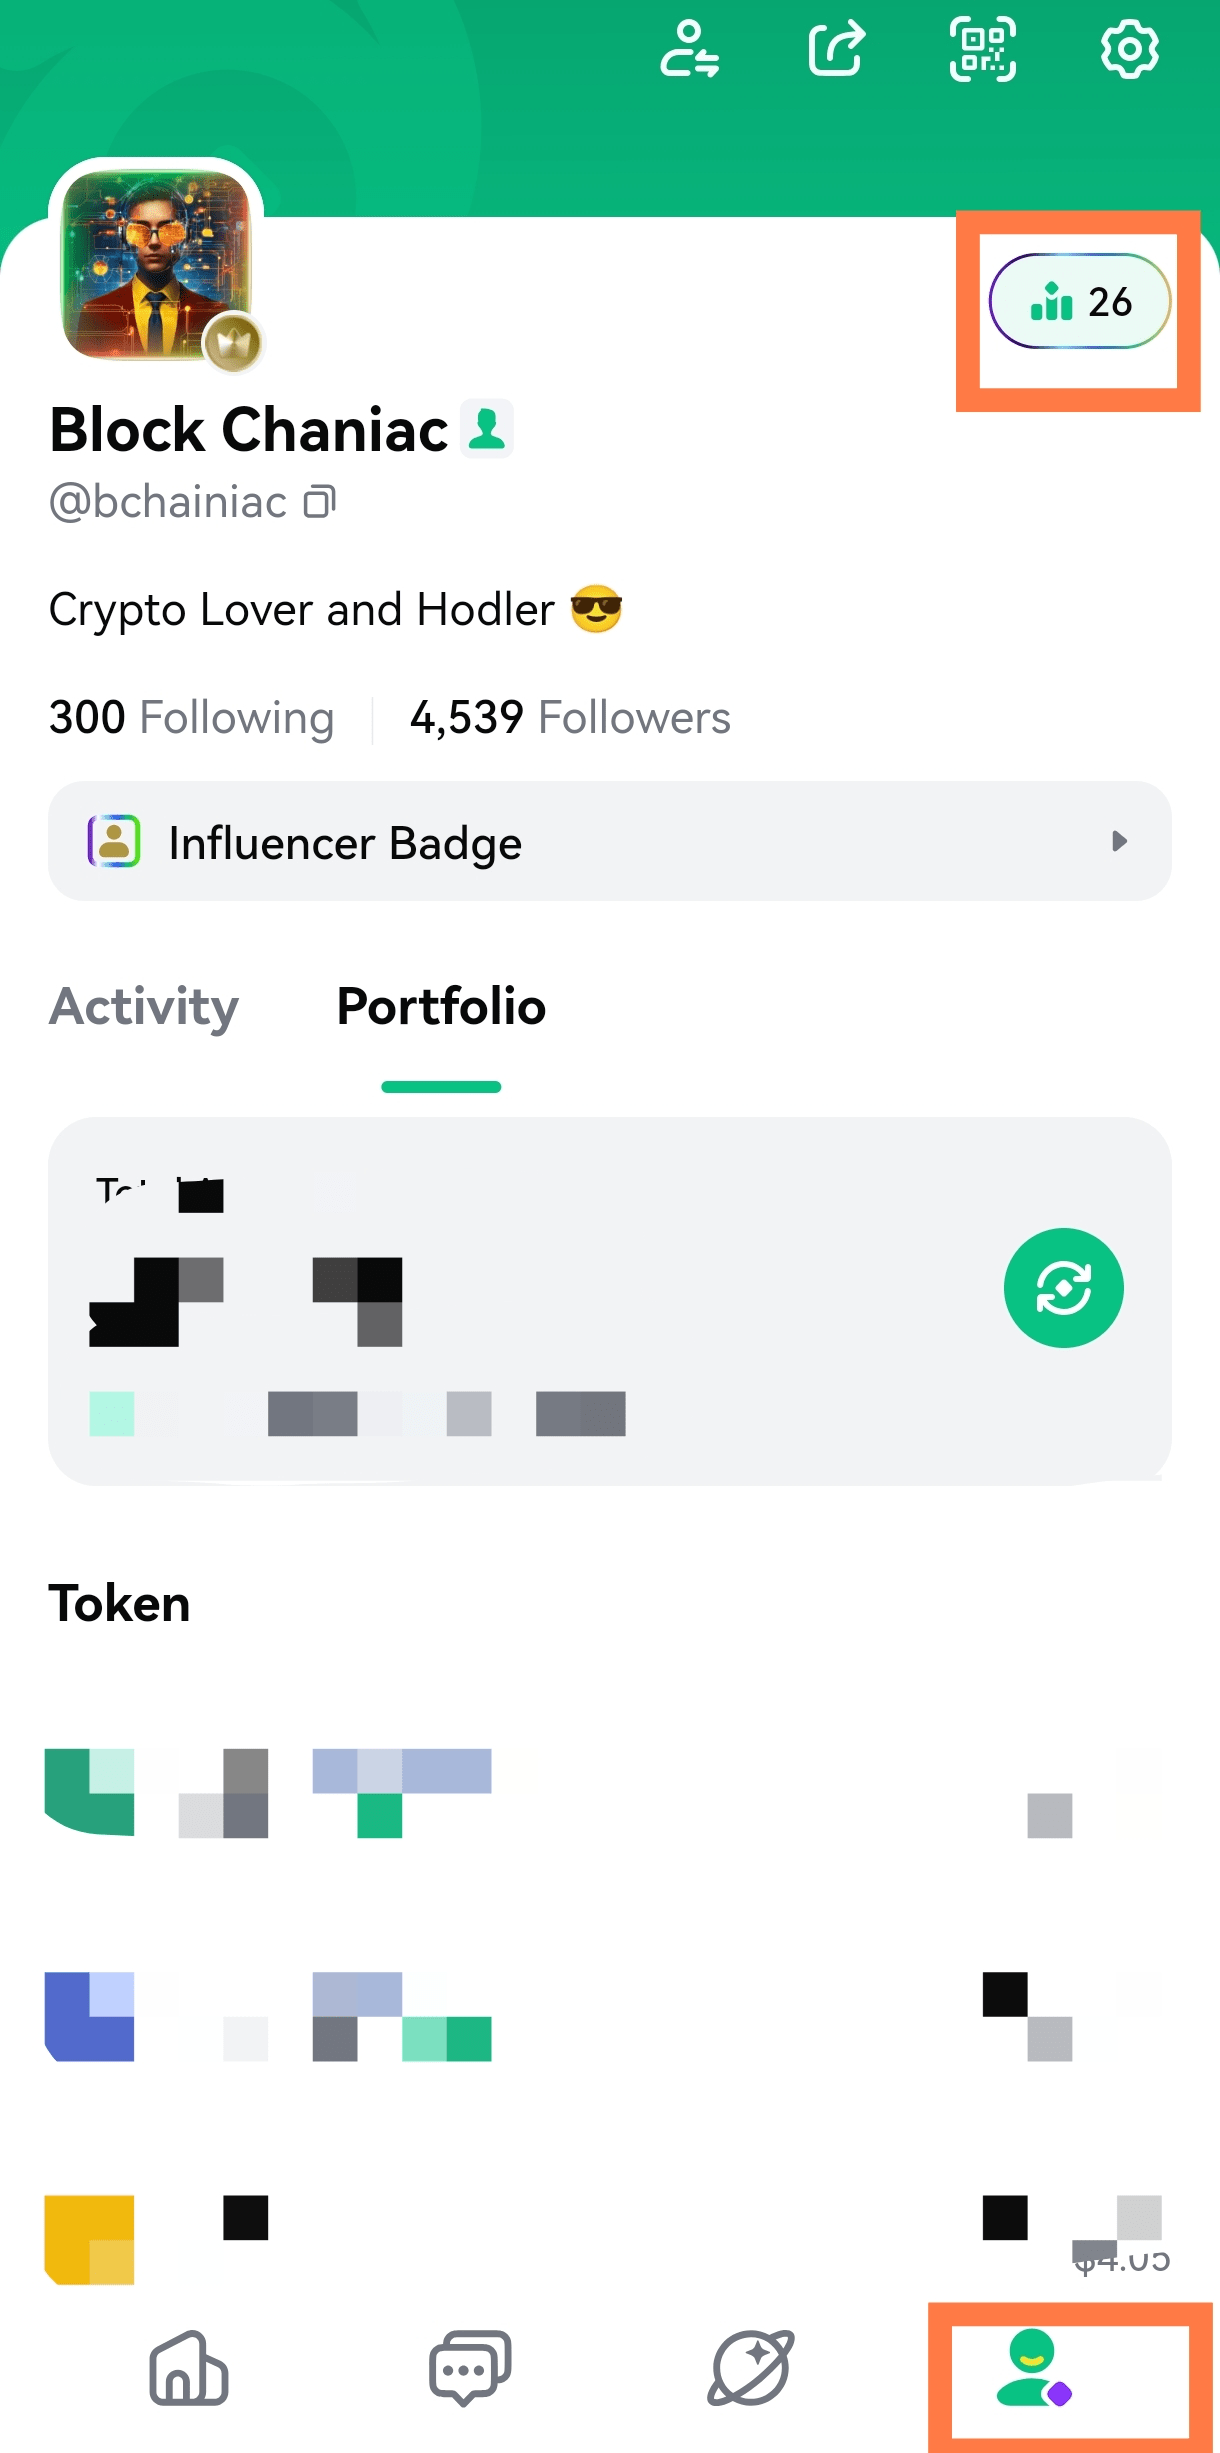Tap the share profile icon
The height and width of the screenshot is (2453, 1220).
pos(836,49)
